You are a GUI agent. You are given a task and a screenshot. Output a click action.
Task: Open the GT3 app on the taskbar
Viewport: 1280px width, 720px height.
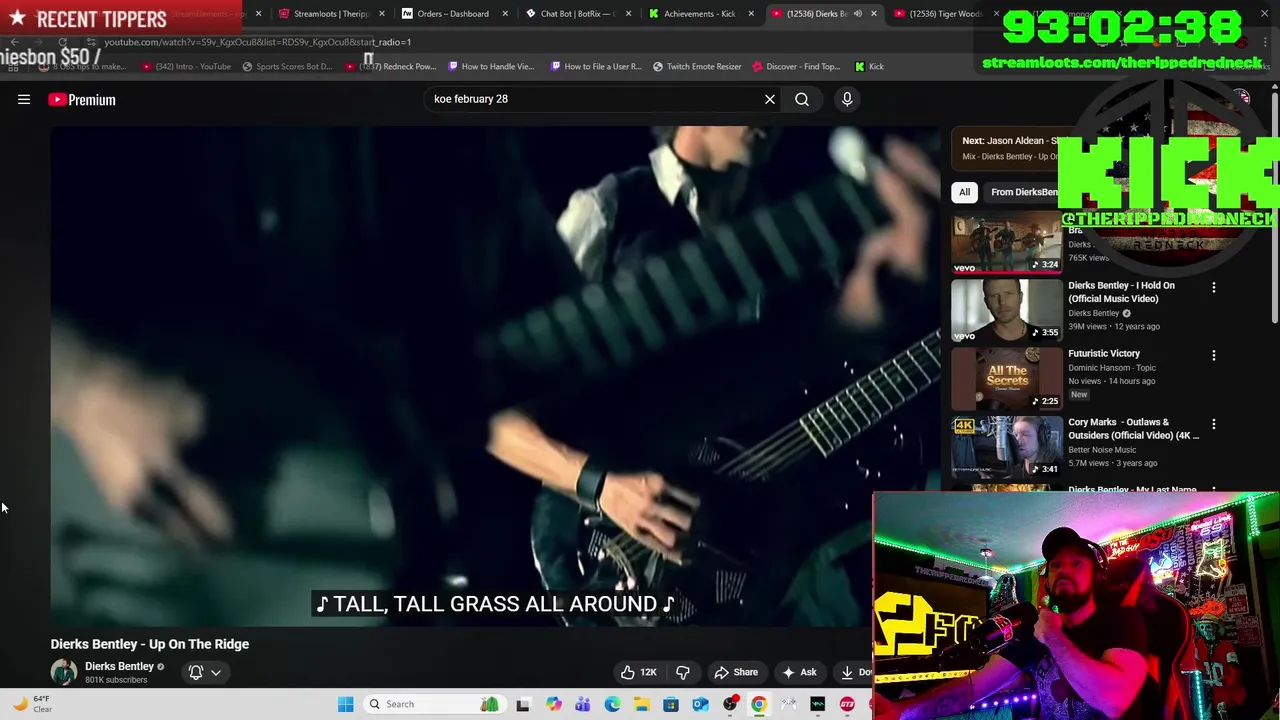(847, 704)
